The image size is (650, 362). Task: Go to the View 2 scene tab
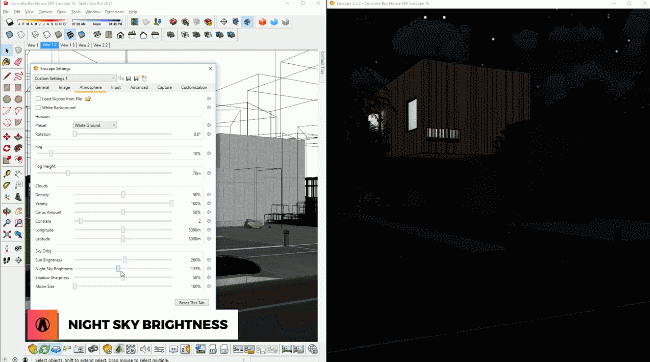[84, 45]
